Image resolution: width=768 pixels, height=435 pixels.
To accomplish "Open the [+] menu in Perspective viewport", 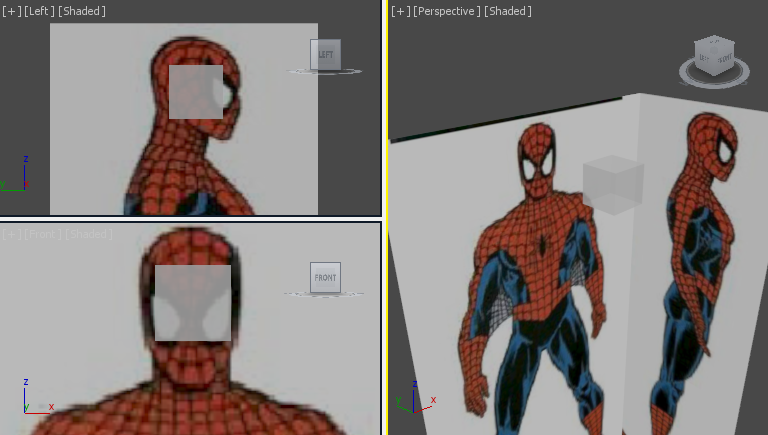I will (x=401, y=11).
